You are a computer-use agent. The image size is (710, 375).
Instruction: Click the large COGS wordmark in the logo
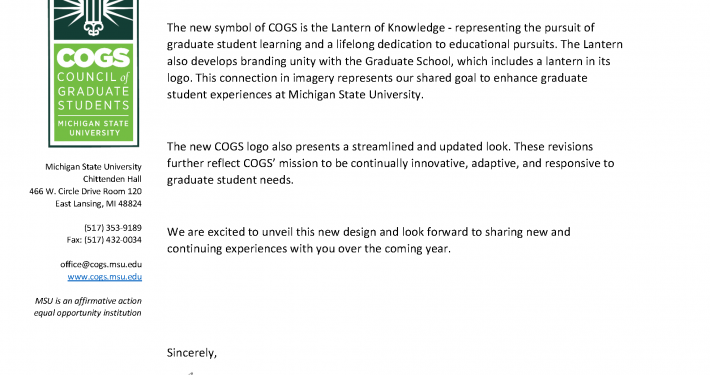[x=94, y=58]
